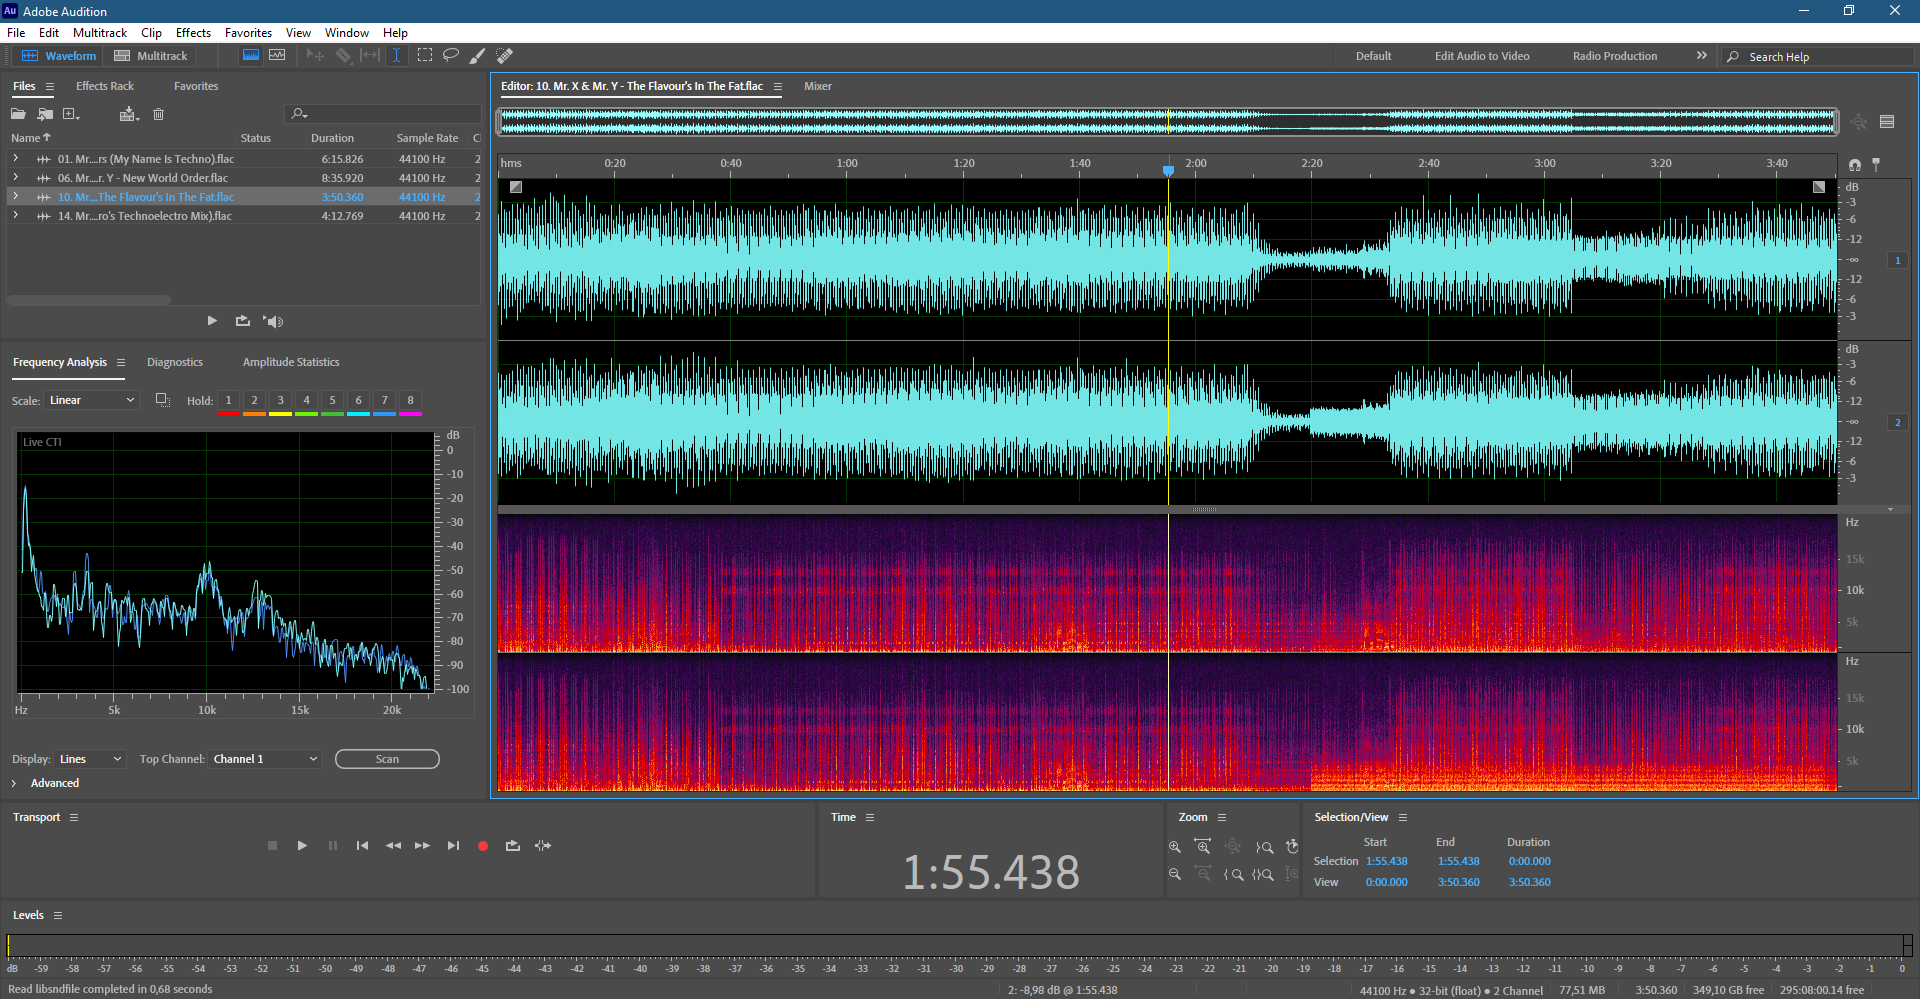Image resolution: width=1920 pixels, height=999 pixels.
Task: Click the blue playhead marker on the timeline
Action: 1168,171
